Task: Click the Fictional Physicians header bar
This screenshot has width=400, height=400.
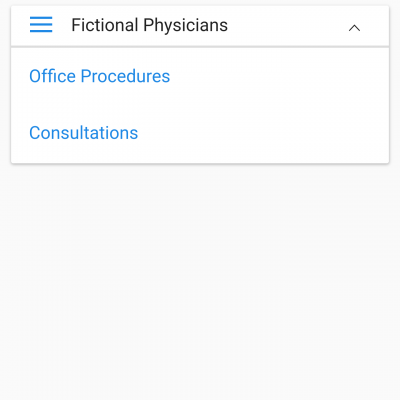Action: pyautogui.click(x=200, y=26)
